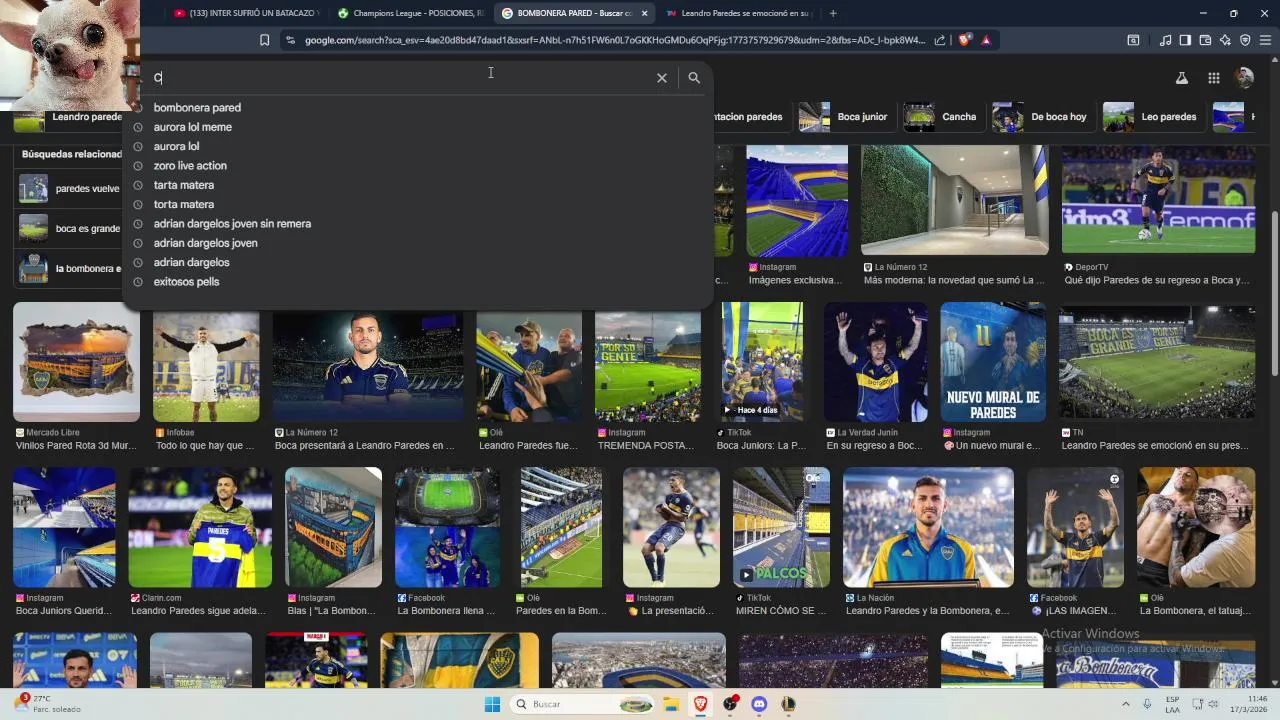Switch to Leandro Paredes se emocionó tab

point(738,13)
